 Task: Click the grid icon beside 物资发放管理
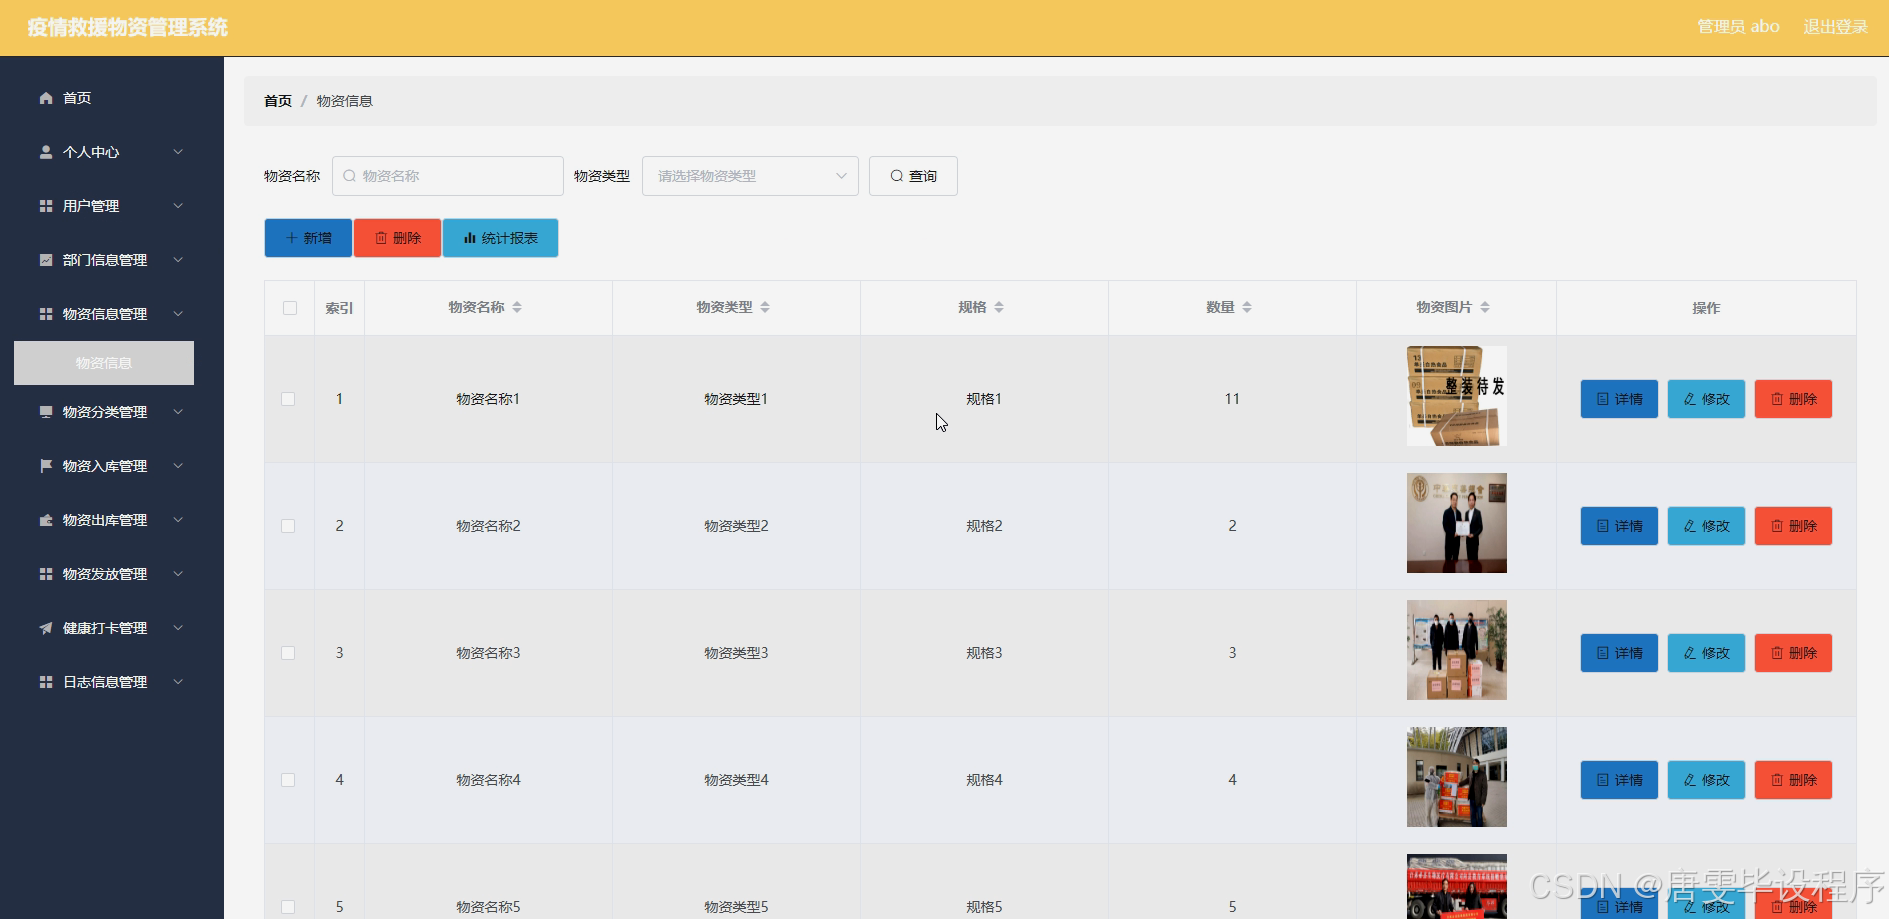pos(46,574)
